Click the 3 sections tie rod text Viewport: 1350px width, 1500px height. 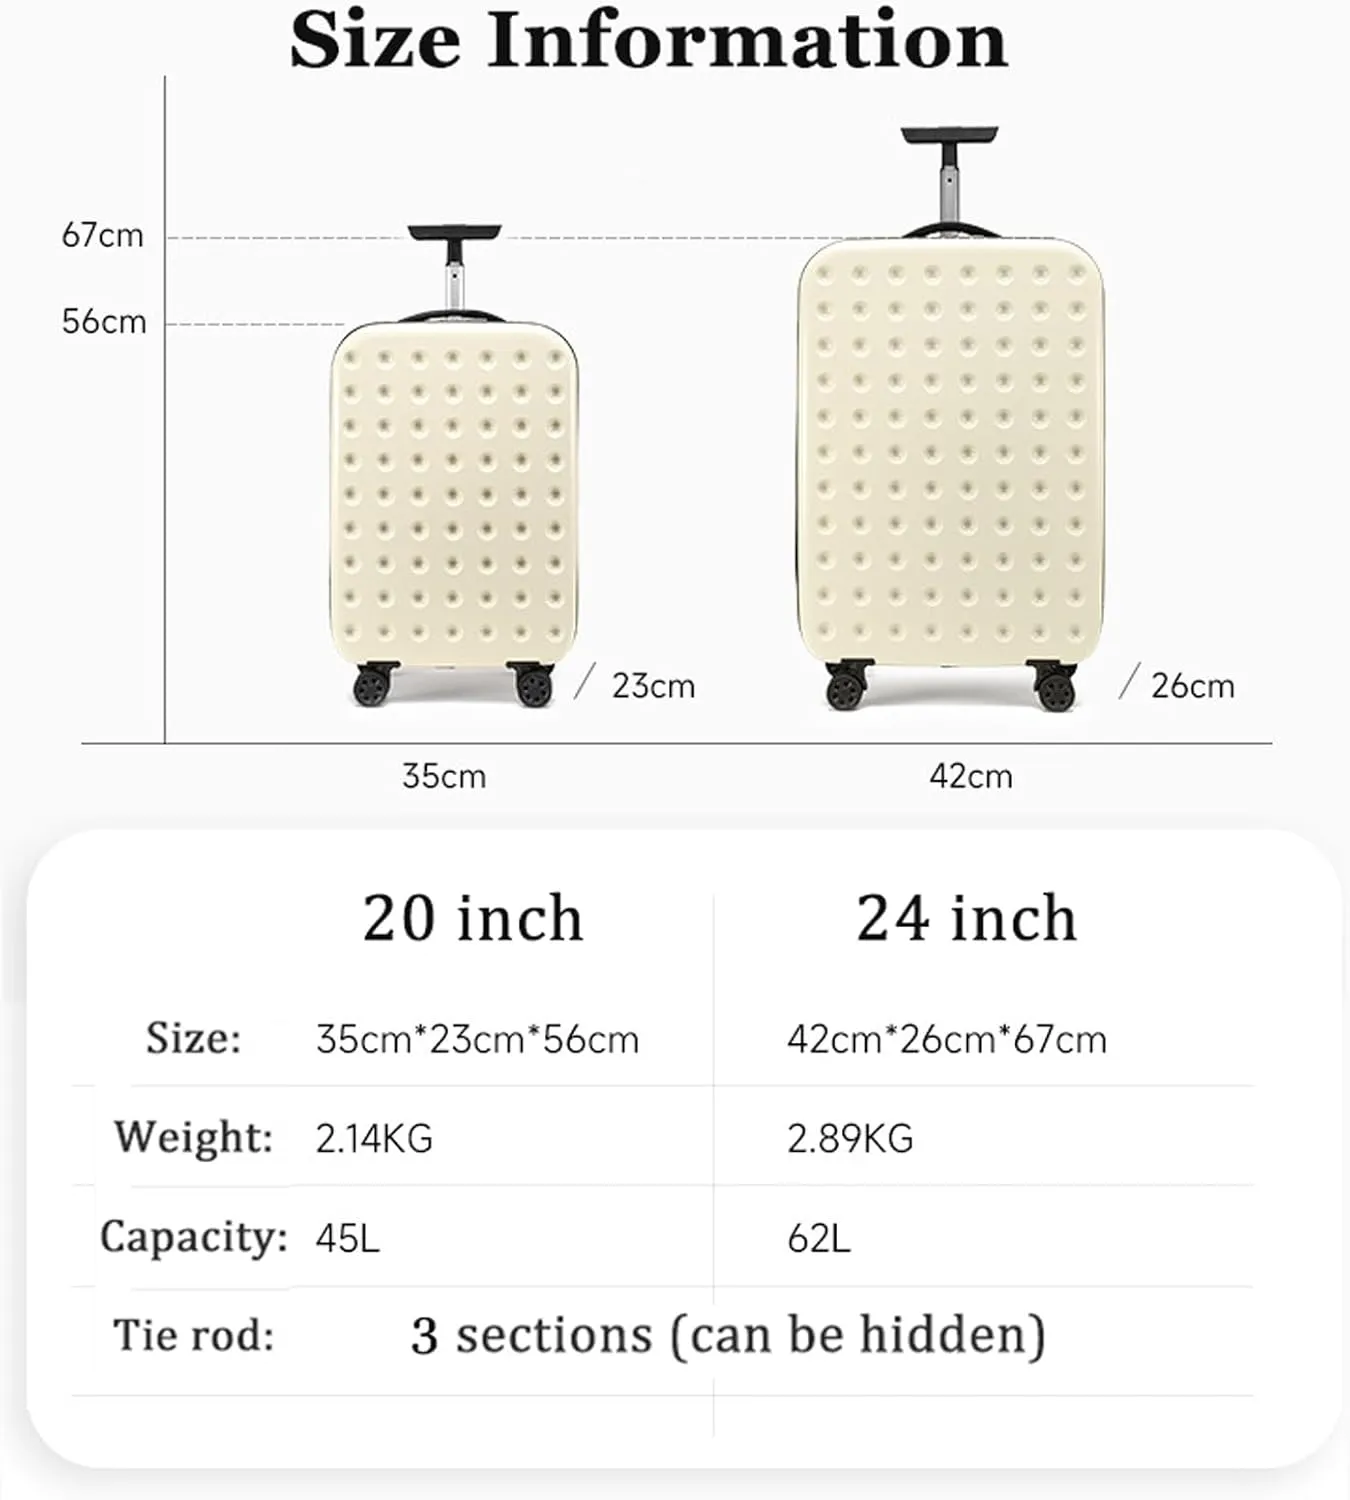tap(728, 1335)
